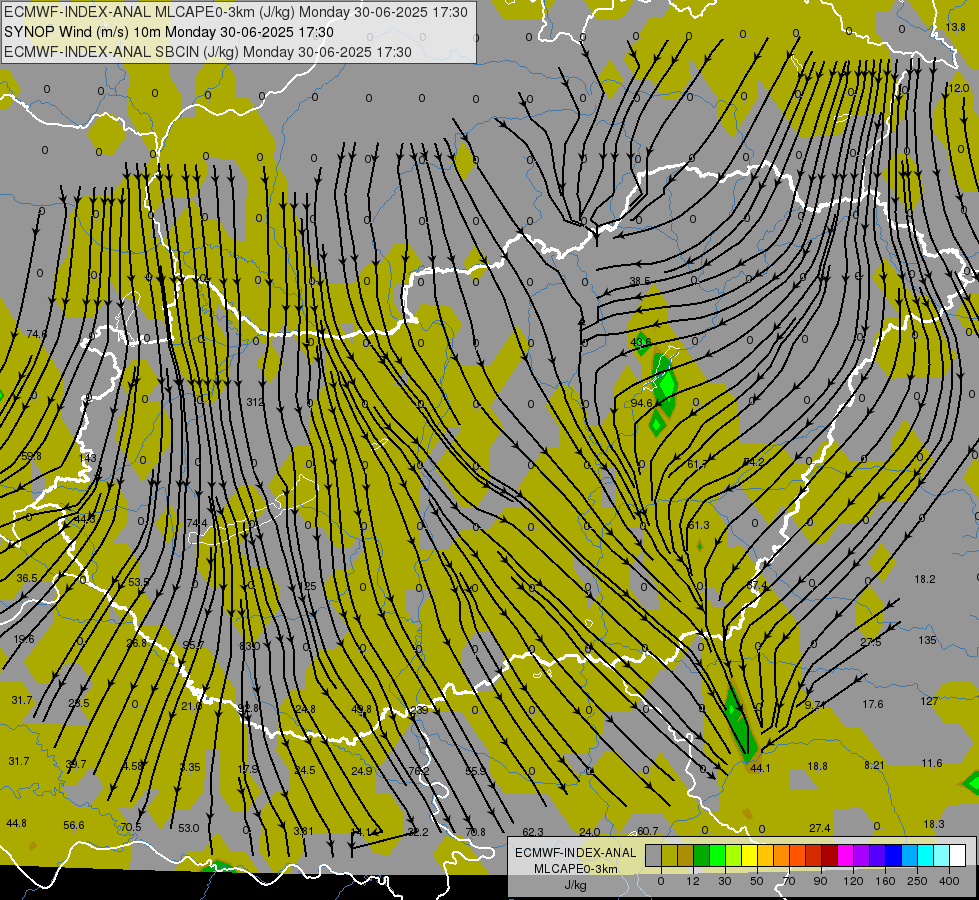Click the ECMWF-INDEX-ANAL label in the color legend

(576, 853)
